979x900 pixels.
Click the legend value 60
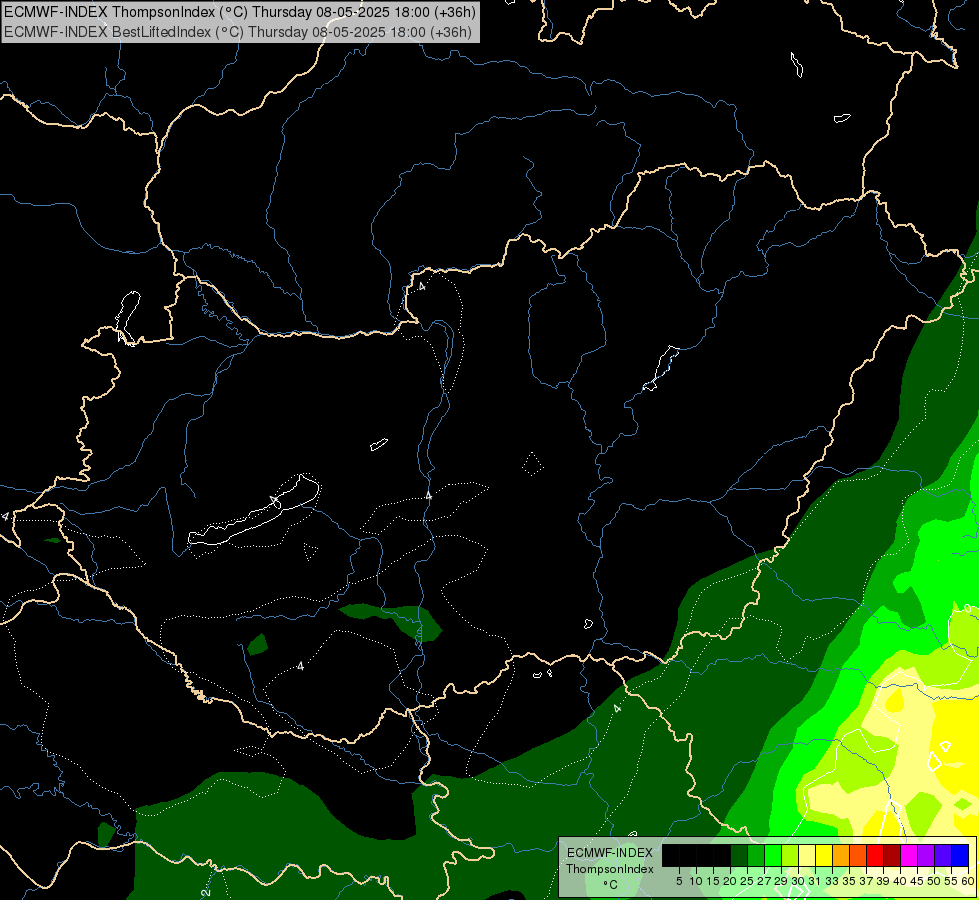(x=968, y=881)
